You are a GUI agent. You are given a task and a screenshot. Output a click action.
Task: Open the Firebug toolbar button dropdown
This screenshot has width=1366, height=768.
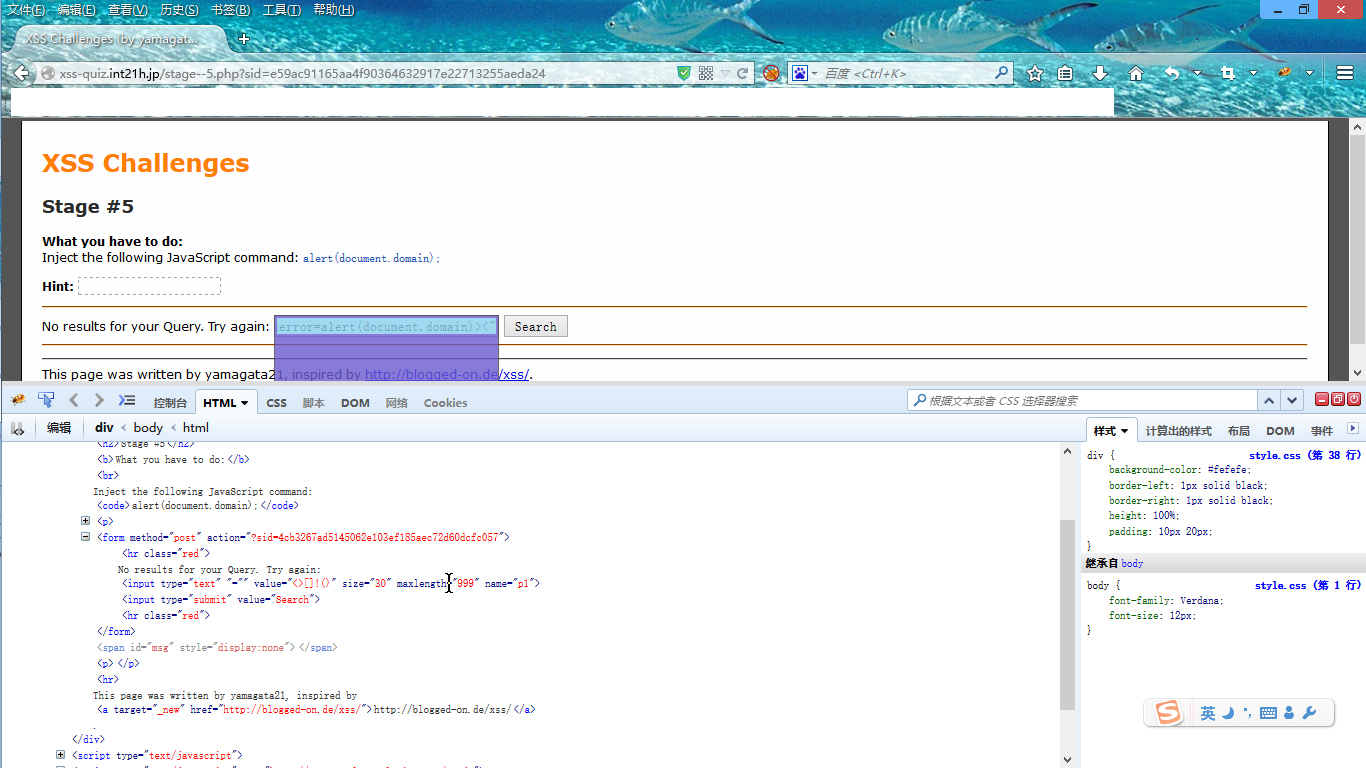click(x=1310, y=74)
